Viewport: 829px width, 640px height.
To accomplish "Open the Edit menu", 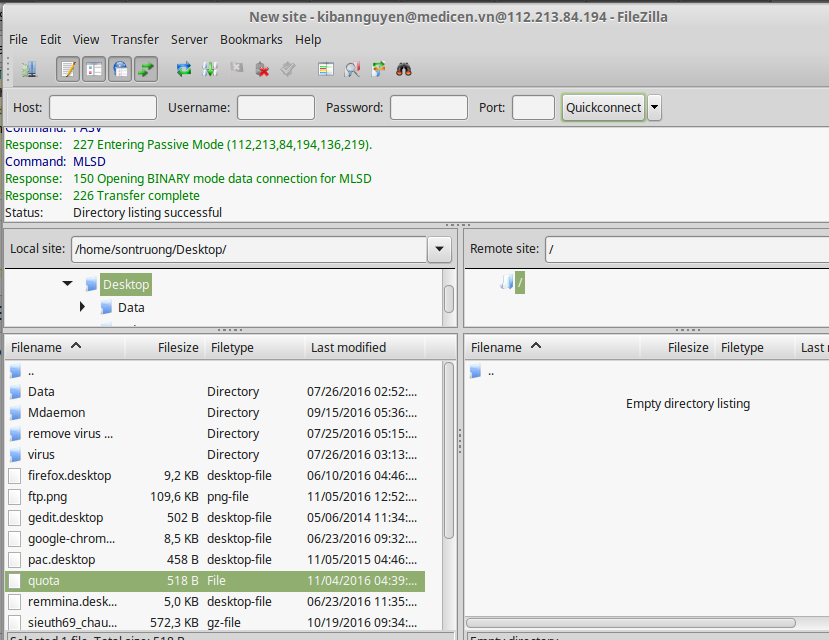I will [x=51, y=40].
